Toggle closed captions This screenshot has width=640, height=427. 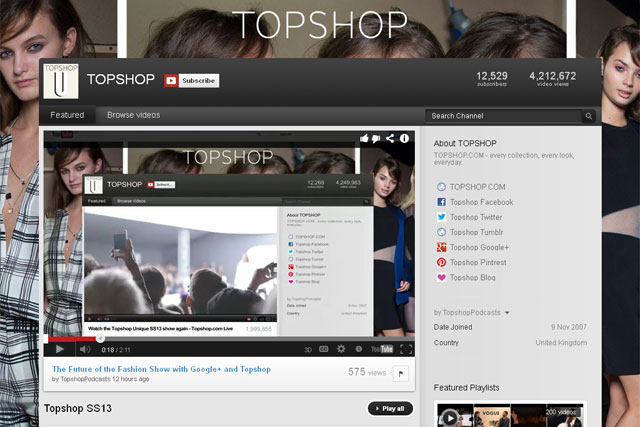coord(324,349)
